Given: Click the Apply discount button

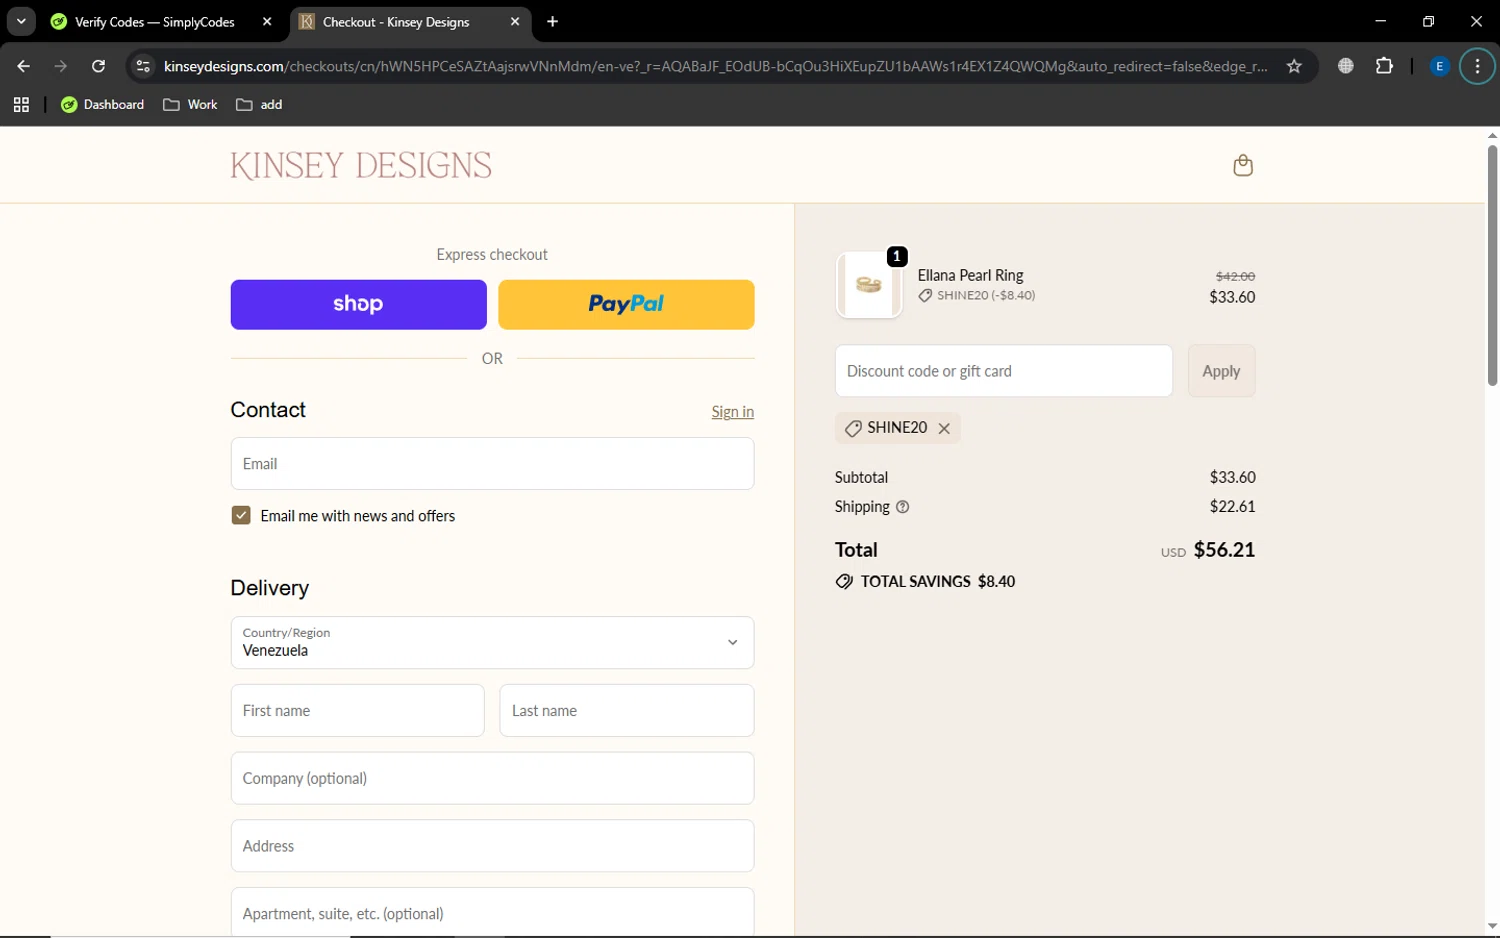Looking at the screenshot, I should pos(1221,371).
